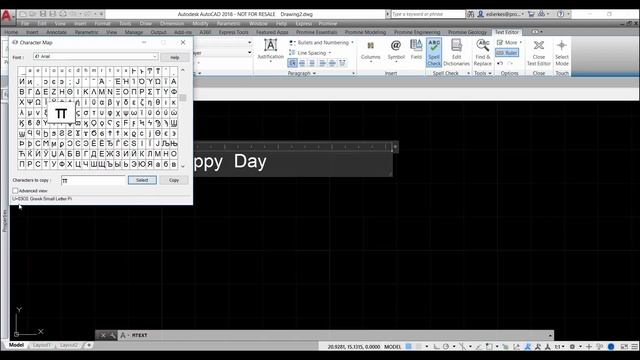Image resolution: width=640 pixels, height=360 pixels.
Task: Close the command line with X
Action: (103, 336)
